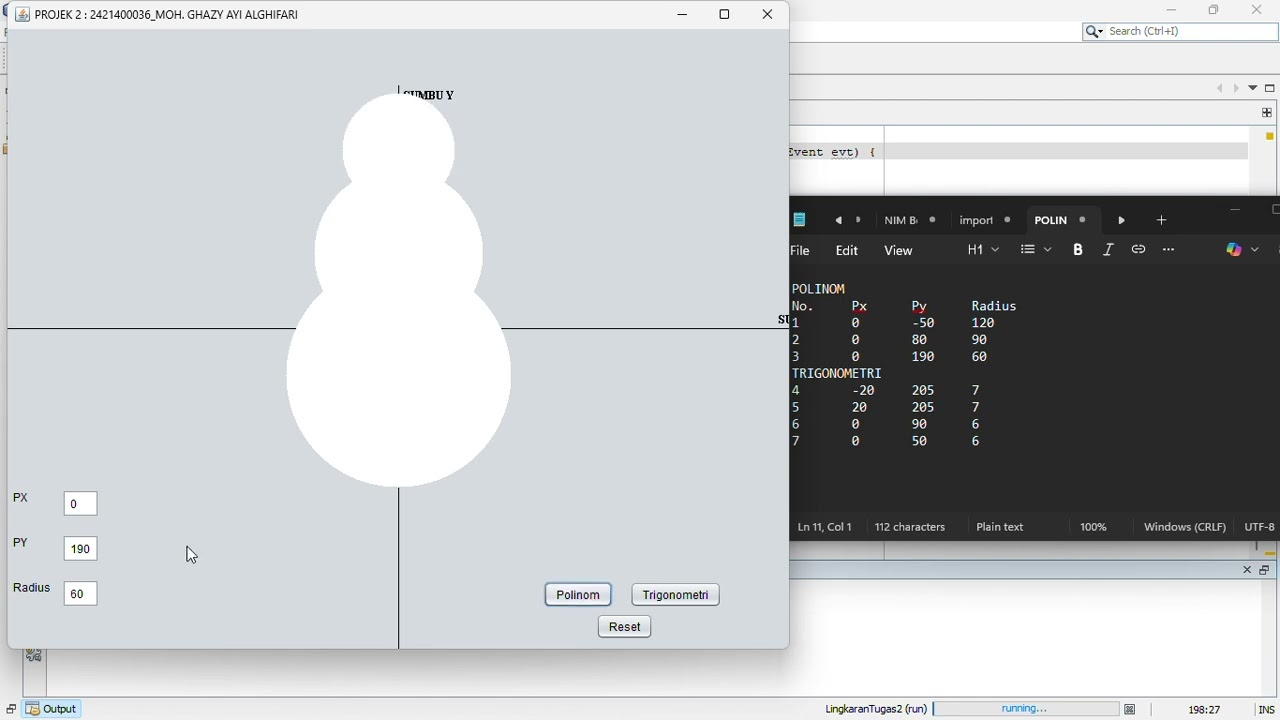Open the Output panel button
This screenshot has width=1280, height=720.
tap(52, 709)
